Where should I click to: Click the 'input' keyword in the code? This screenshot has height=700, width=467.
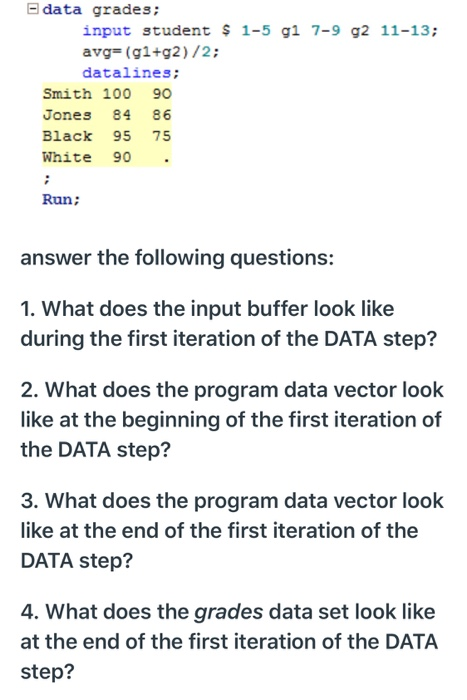coord(107,30)
